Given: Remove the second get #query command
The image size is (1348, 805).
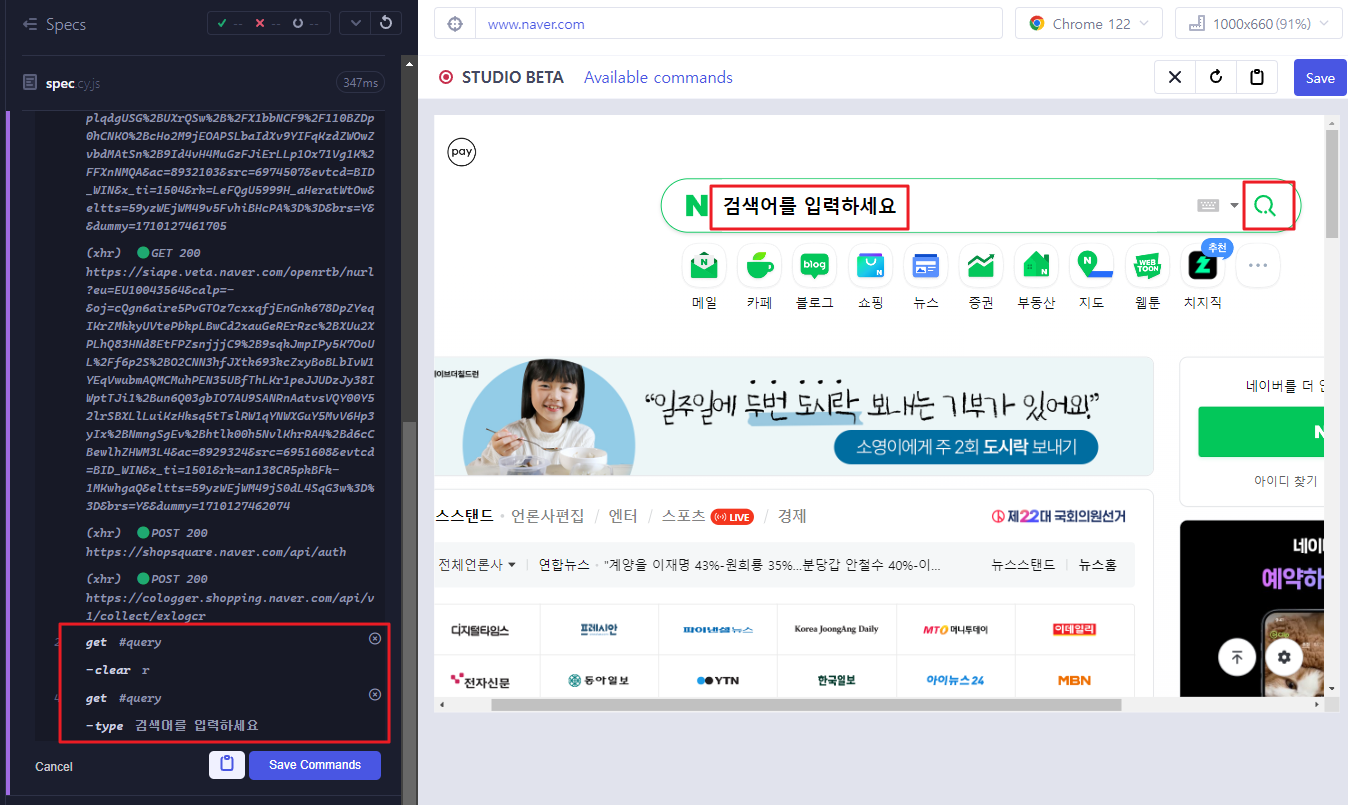Looking at the screenshot, I should pos(374,695).
